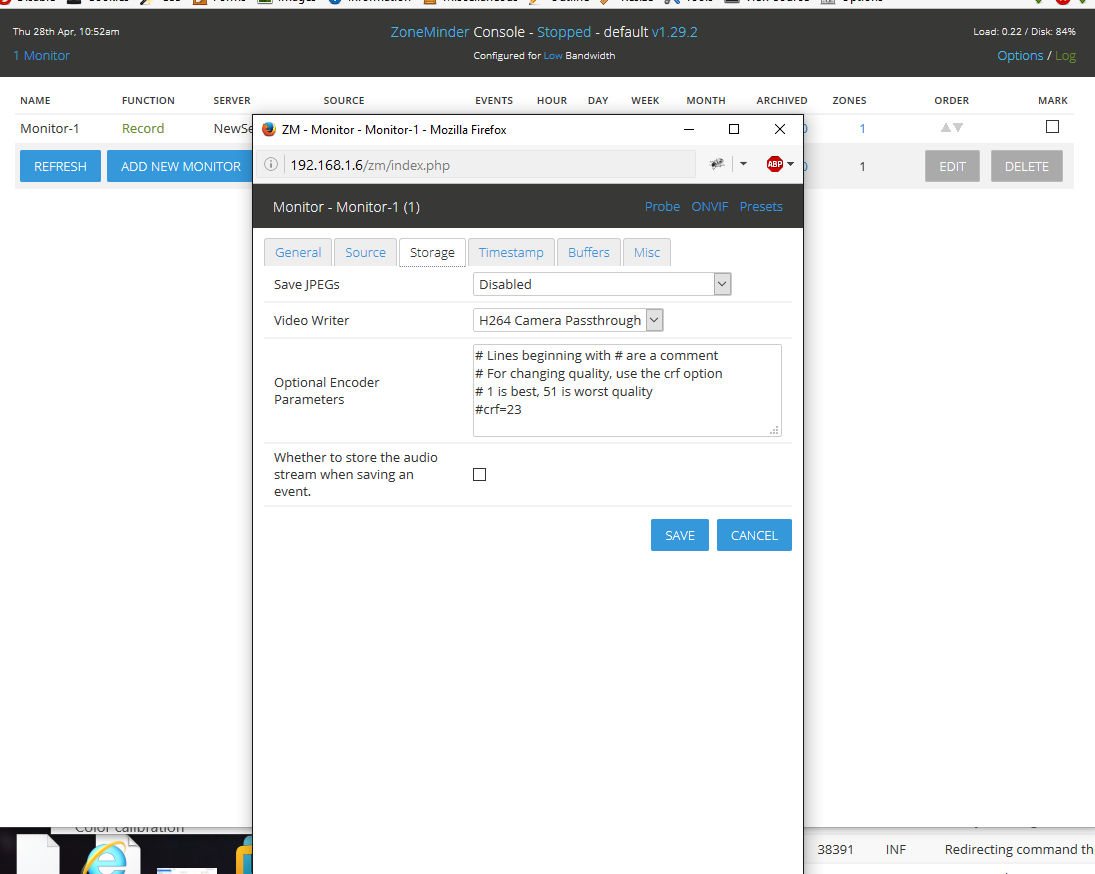Open the Timestamp tab
Screen dimensions: 1095x874
[511, 253]
